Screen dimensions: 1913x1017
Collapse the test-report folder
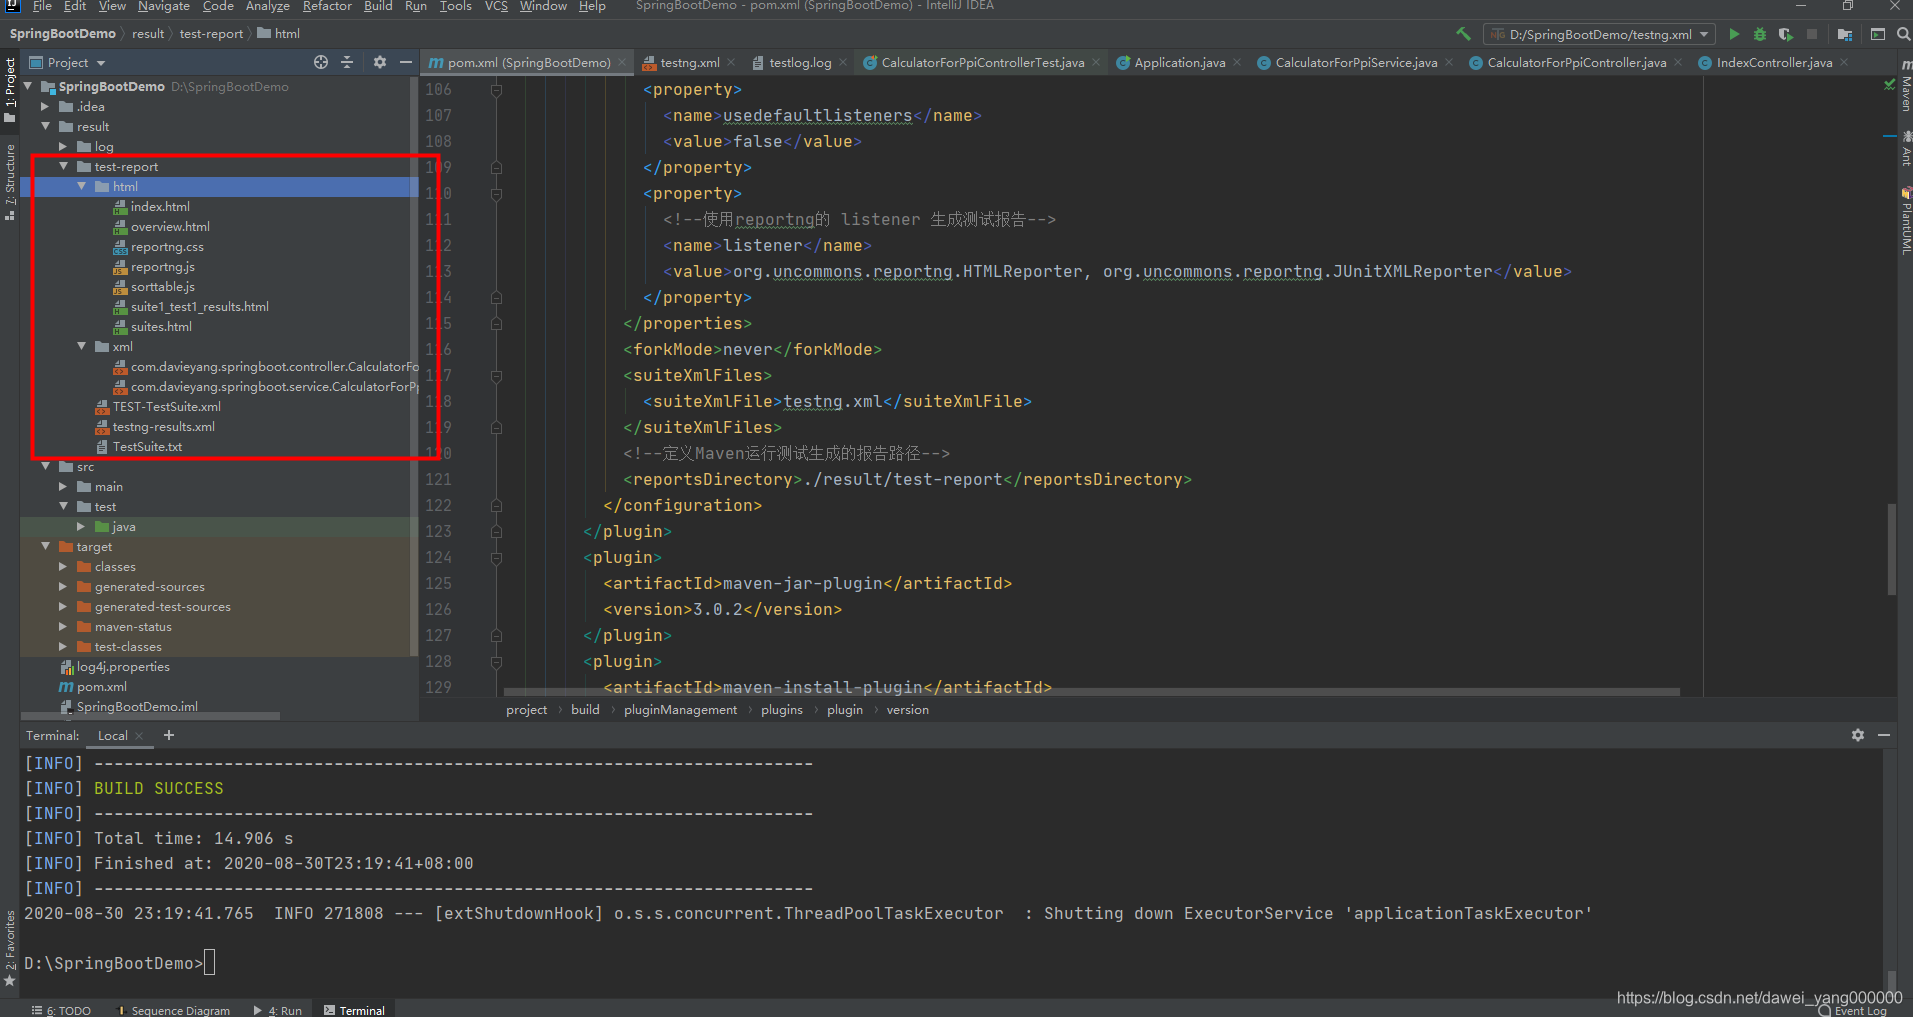(64, 167)
